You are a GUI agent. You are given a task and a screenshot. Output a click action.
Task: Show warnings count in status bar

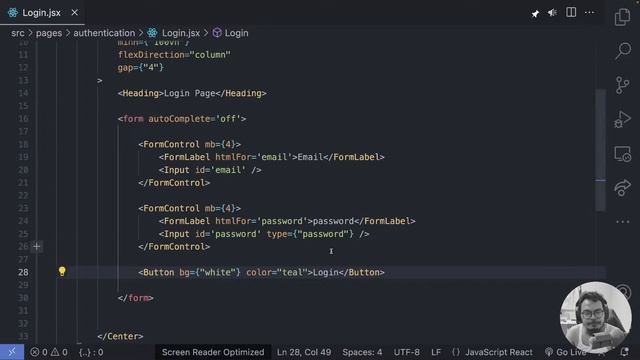59,352
